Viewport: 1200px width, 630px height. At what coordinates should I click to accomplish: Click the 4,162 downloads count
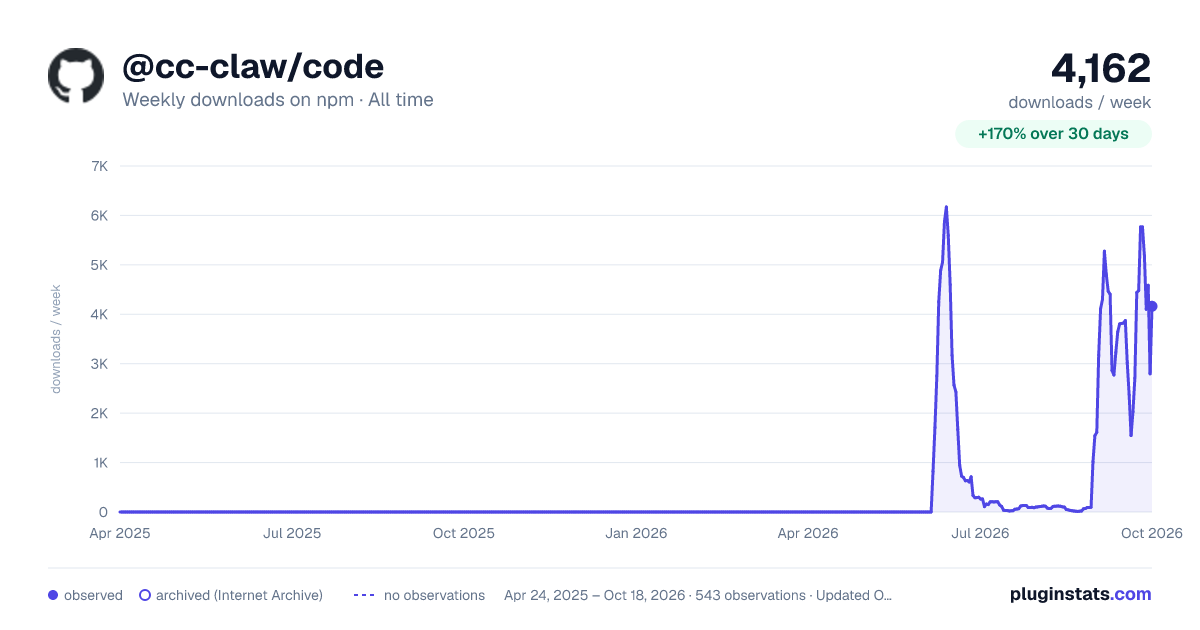click(x=1101, y=68)
